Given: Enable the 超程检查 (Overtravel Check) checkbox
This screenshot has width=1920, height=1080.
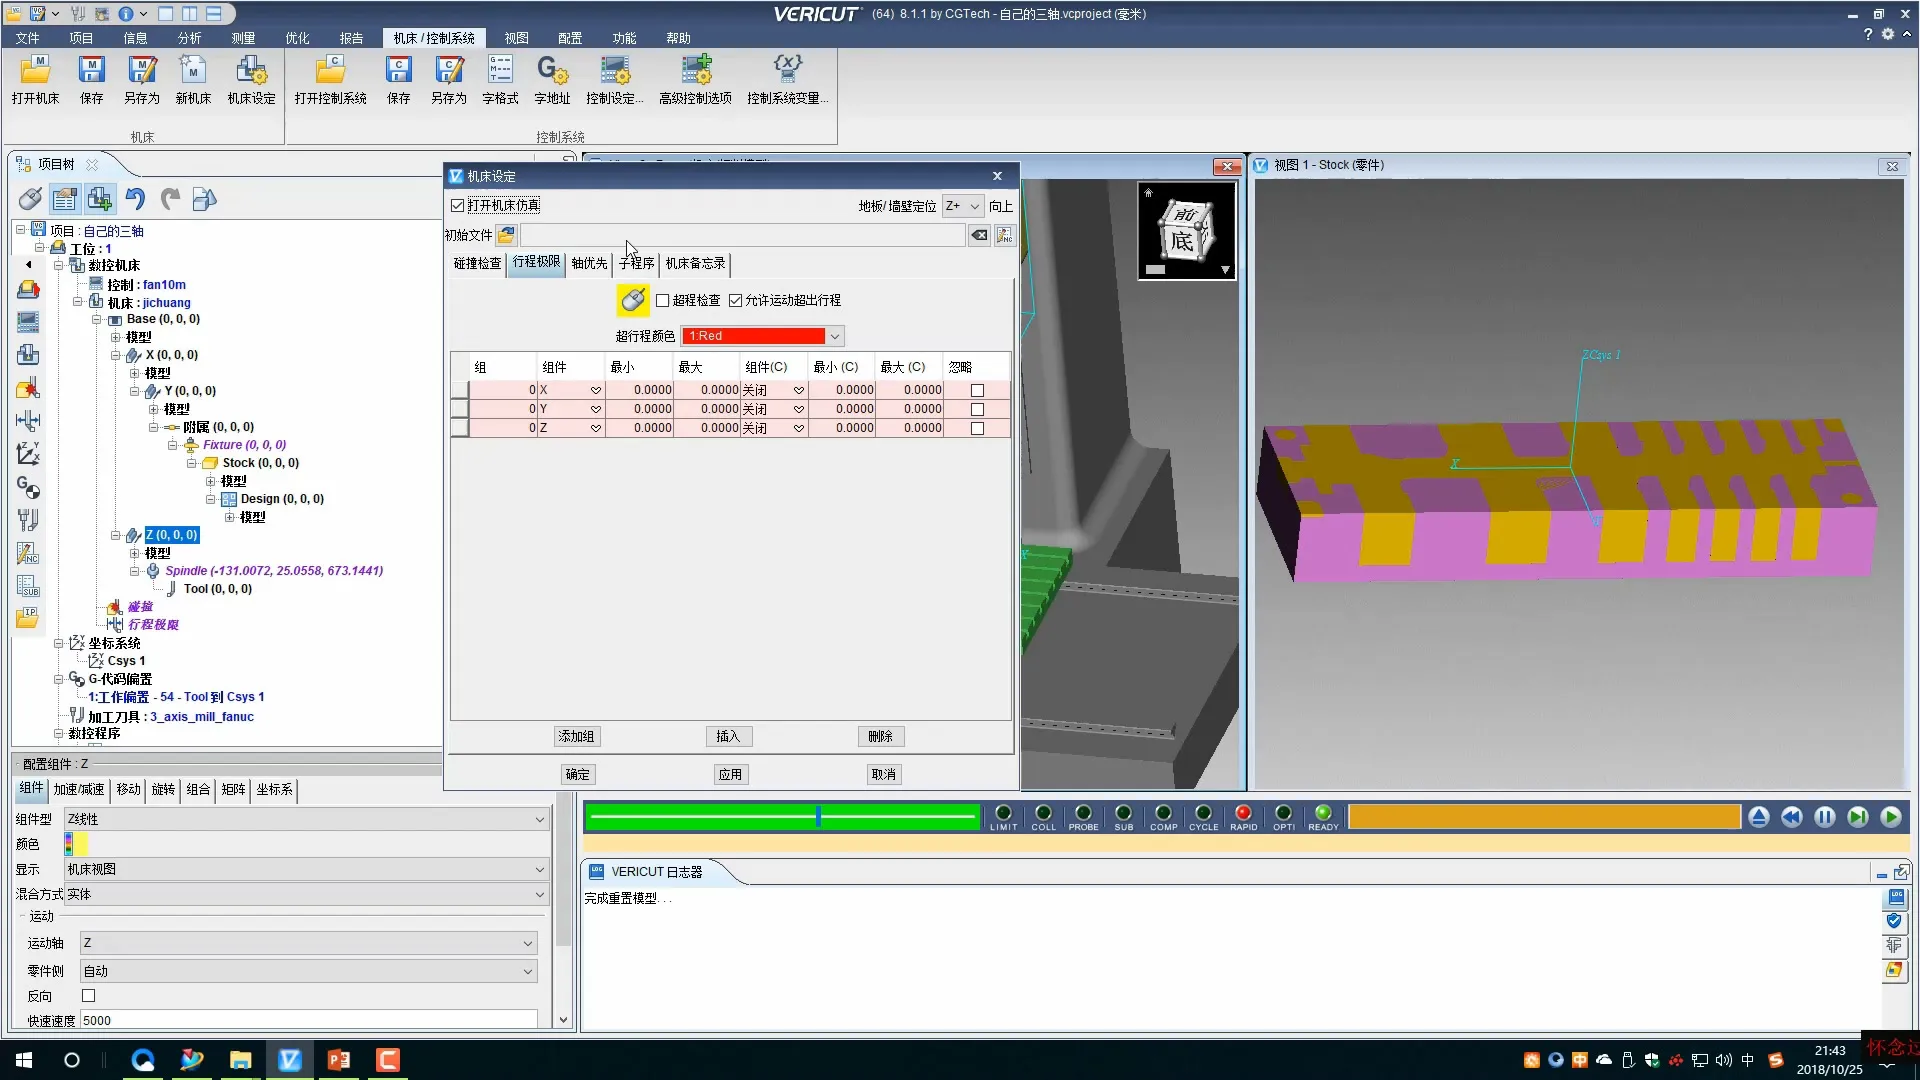Looking at the screenshot, I should pos(662,300).
